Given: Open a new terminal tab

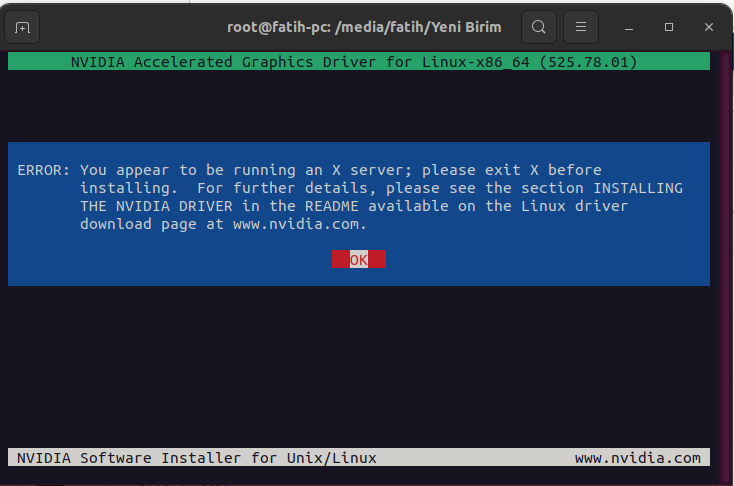Looking at the screenshot, I should (22, 28).
